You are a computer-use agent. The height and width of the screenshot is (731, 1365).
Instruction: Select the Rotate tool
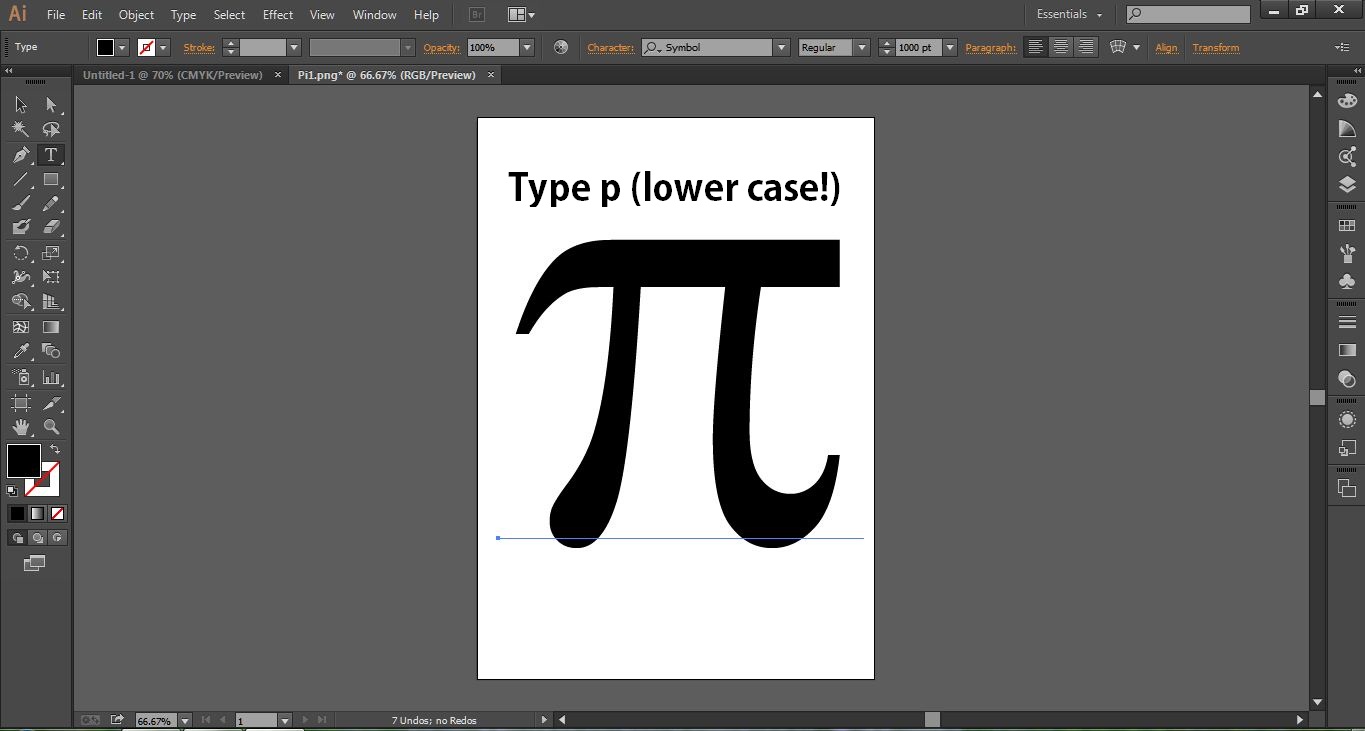tap(21, 253)
